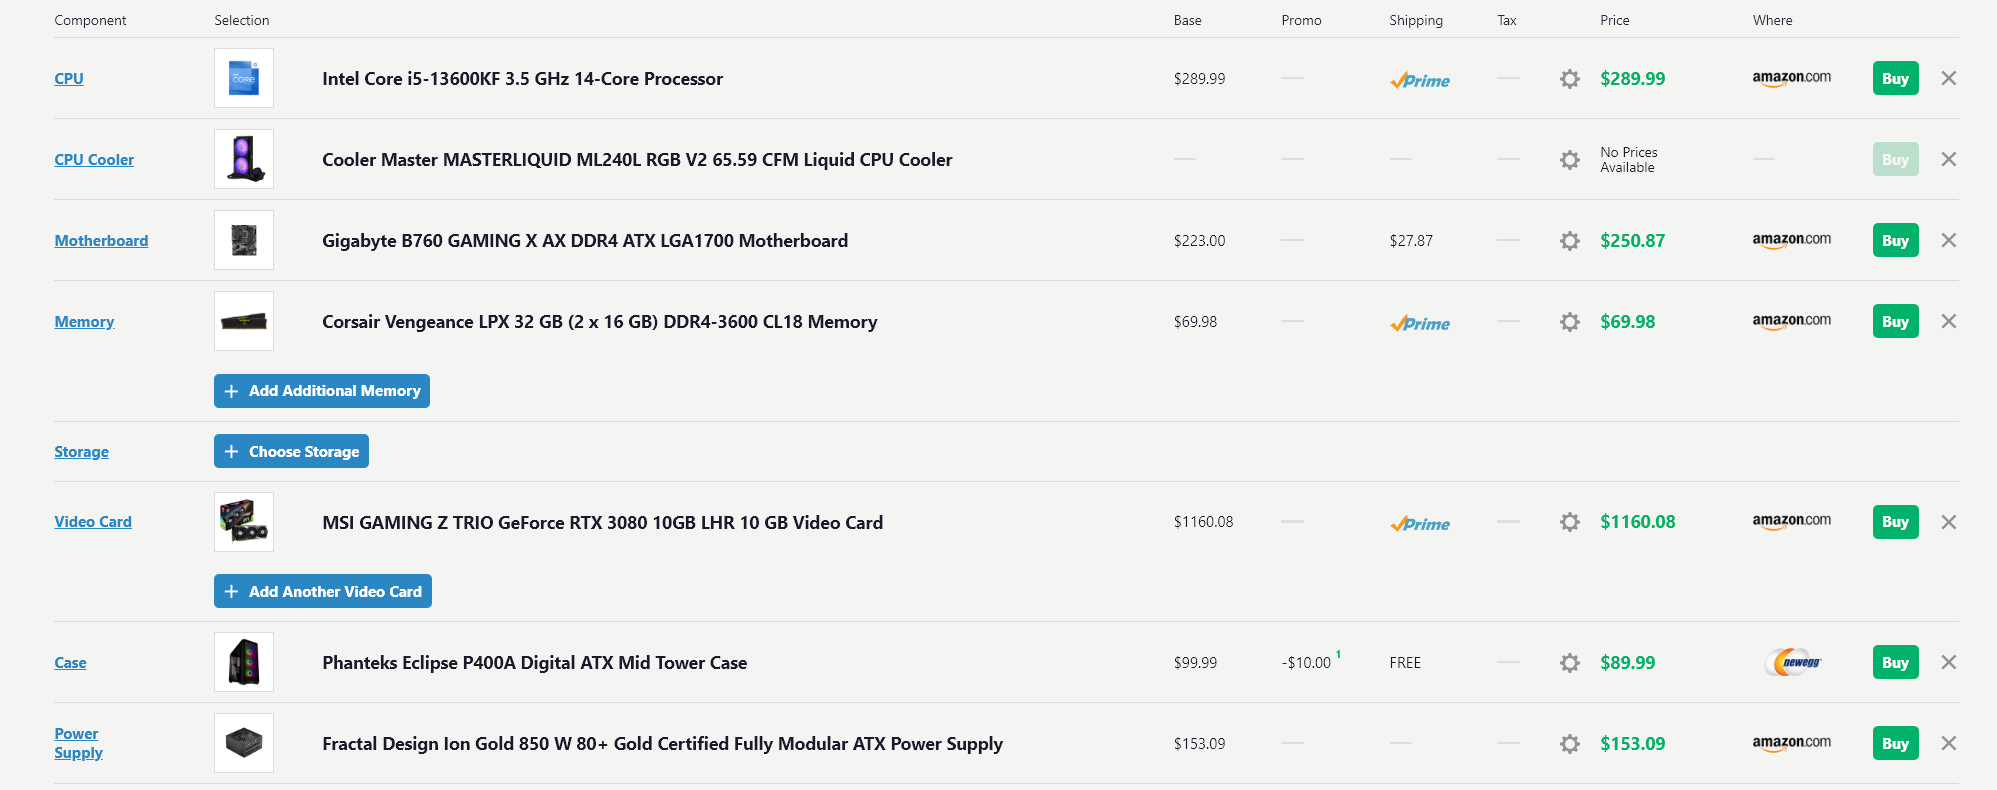1997x790 pixels.
Task: Click Buy for the Fractal Design PSU
Action: (1895, 743)
